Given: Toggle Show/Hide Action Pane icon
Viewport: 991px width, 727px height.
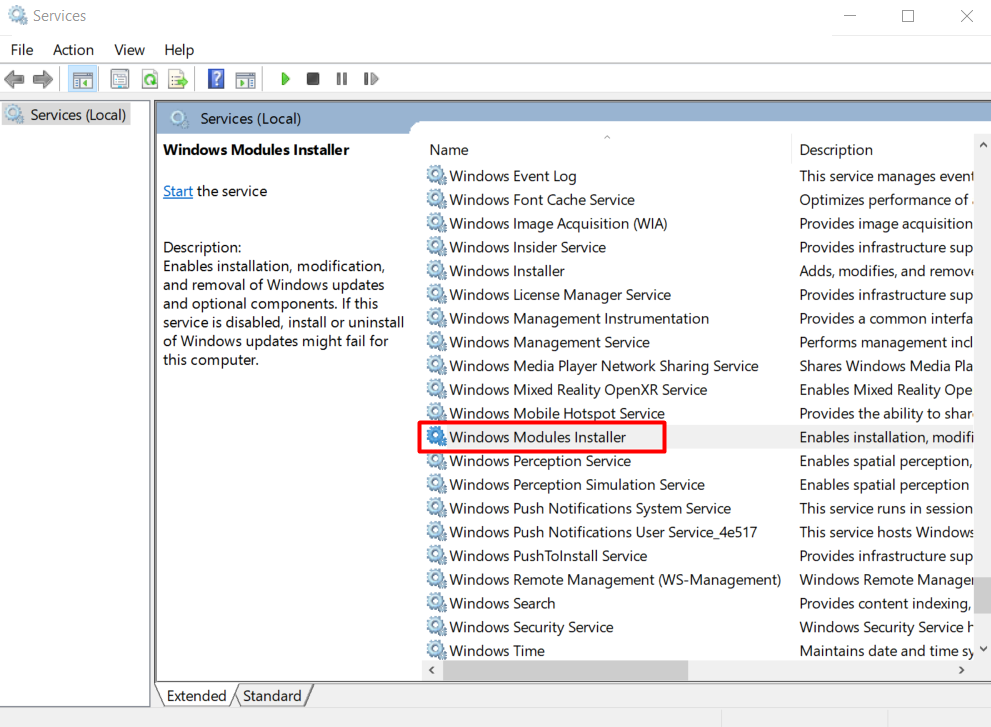Looking at the screenshot, I should [245, 79].
